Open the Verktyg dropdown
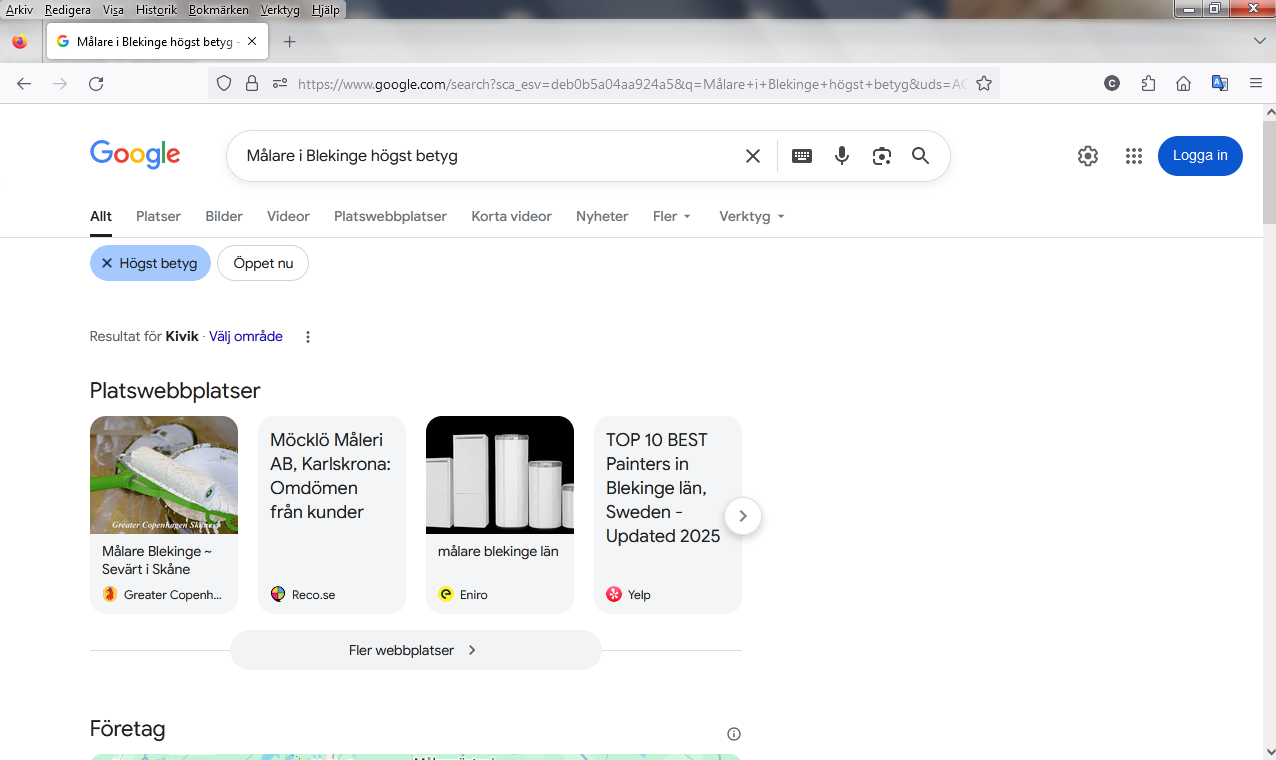The image size is (1276, 760). pyautogui.click(x=751, y=216)
